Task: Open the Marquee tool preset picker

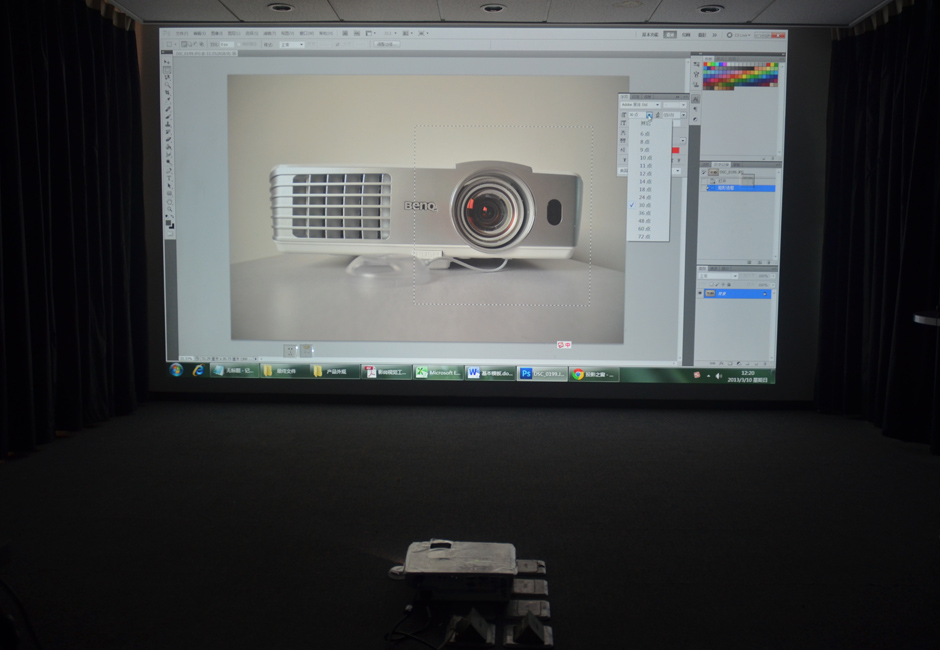Action: tap(171, 44)
